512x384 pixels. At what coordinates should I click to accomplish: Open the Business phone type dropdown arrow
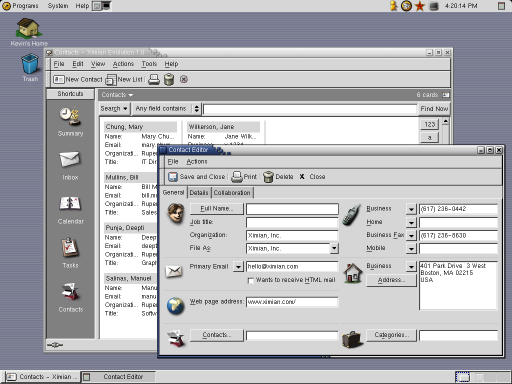click(411, 209)
